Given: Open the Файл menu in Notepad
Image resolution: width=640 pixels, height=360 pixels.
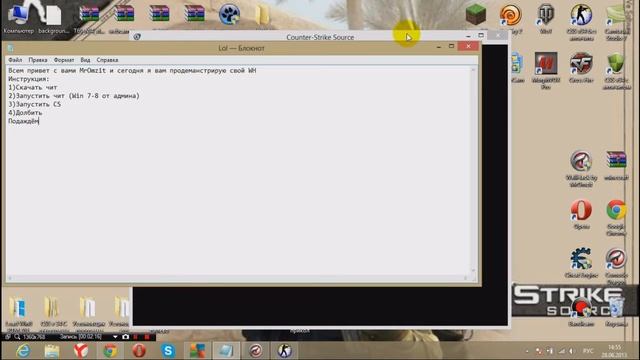Looking at the screenshot, I should [15, 60].
